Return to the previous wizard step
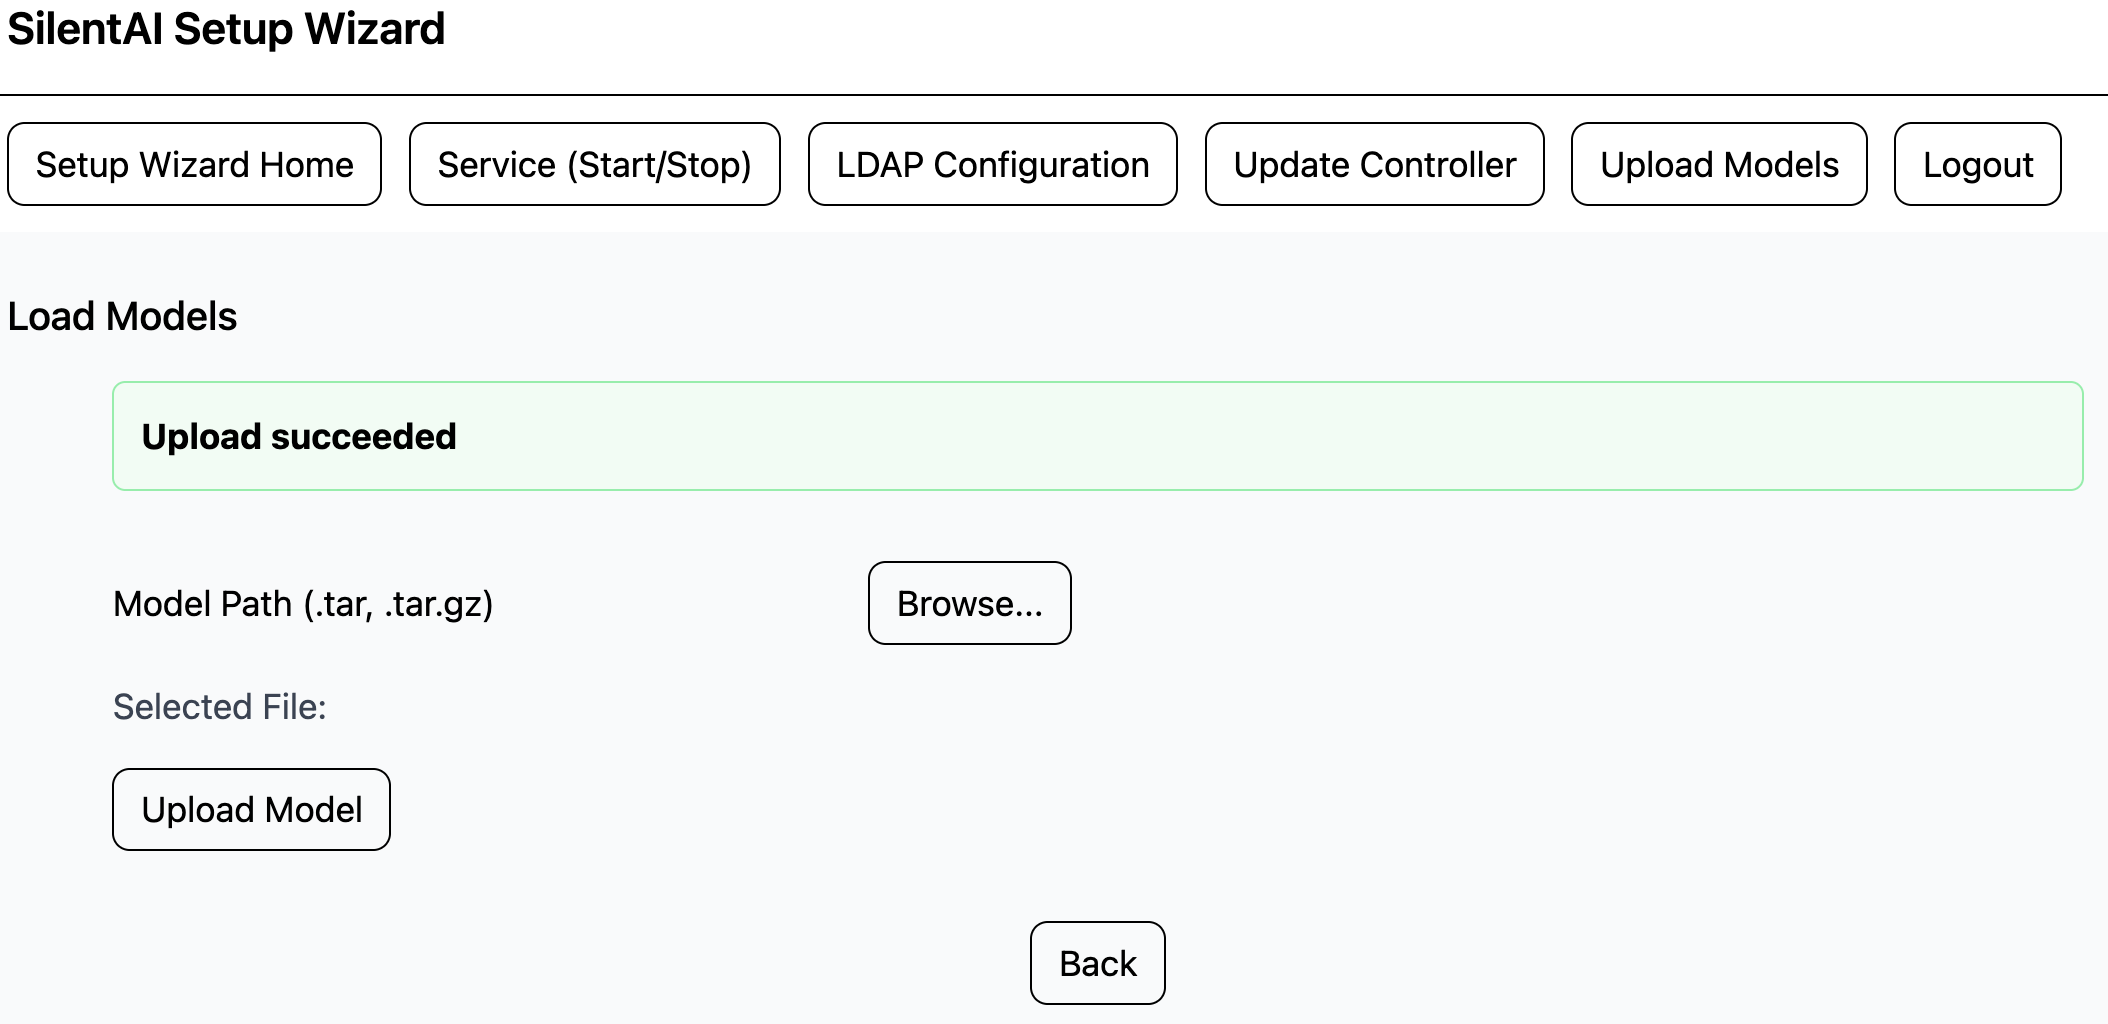Viewport: 2108px width, 1024px height. coord(1097,963)
